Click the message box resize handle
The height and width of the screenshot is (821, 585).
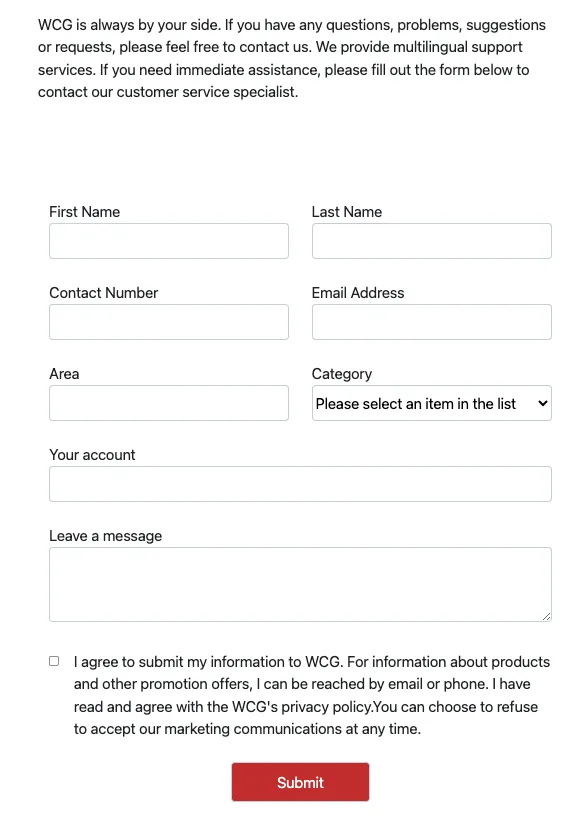[546, 616]
